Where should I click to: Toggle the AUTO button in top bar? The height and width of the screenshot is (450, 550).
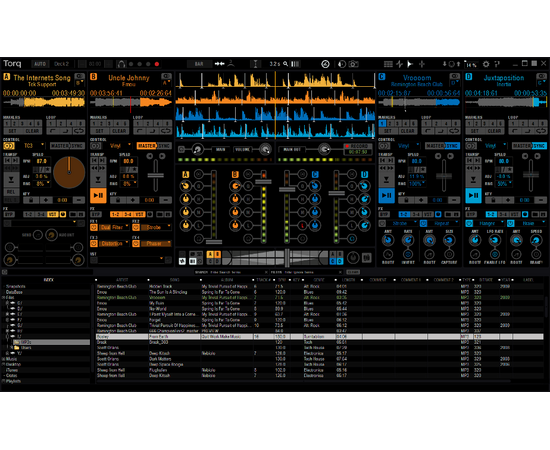click(x=40, y=64)
